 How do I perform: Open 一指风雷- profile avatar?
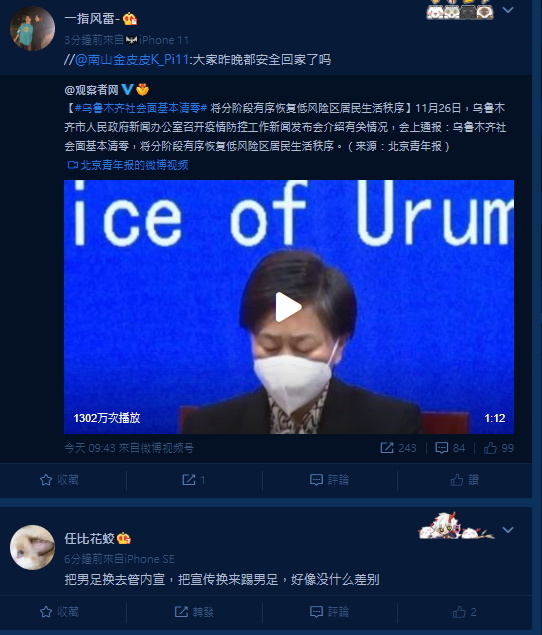click(x=32, y=28)
